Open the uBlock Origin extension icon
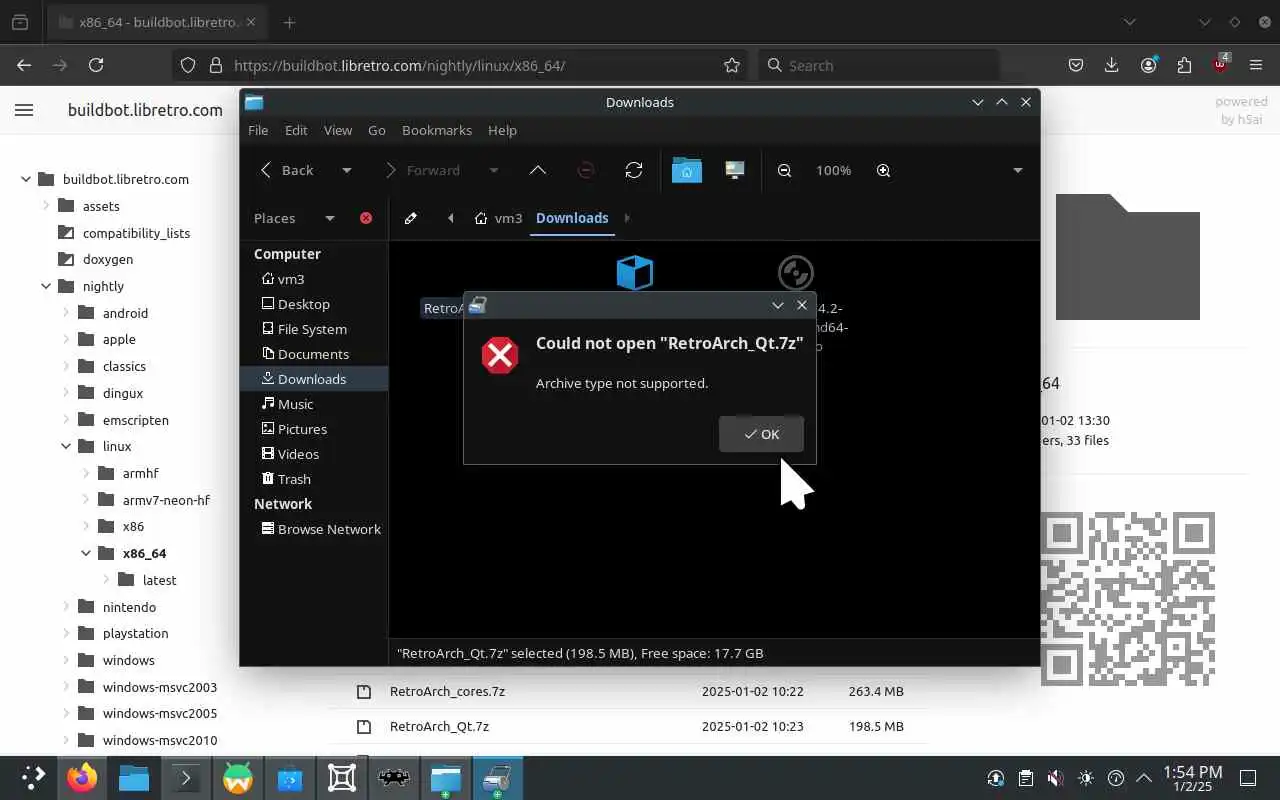 click(1220, 64)
